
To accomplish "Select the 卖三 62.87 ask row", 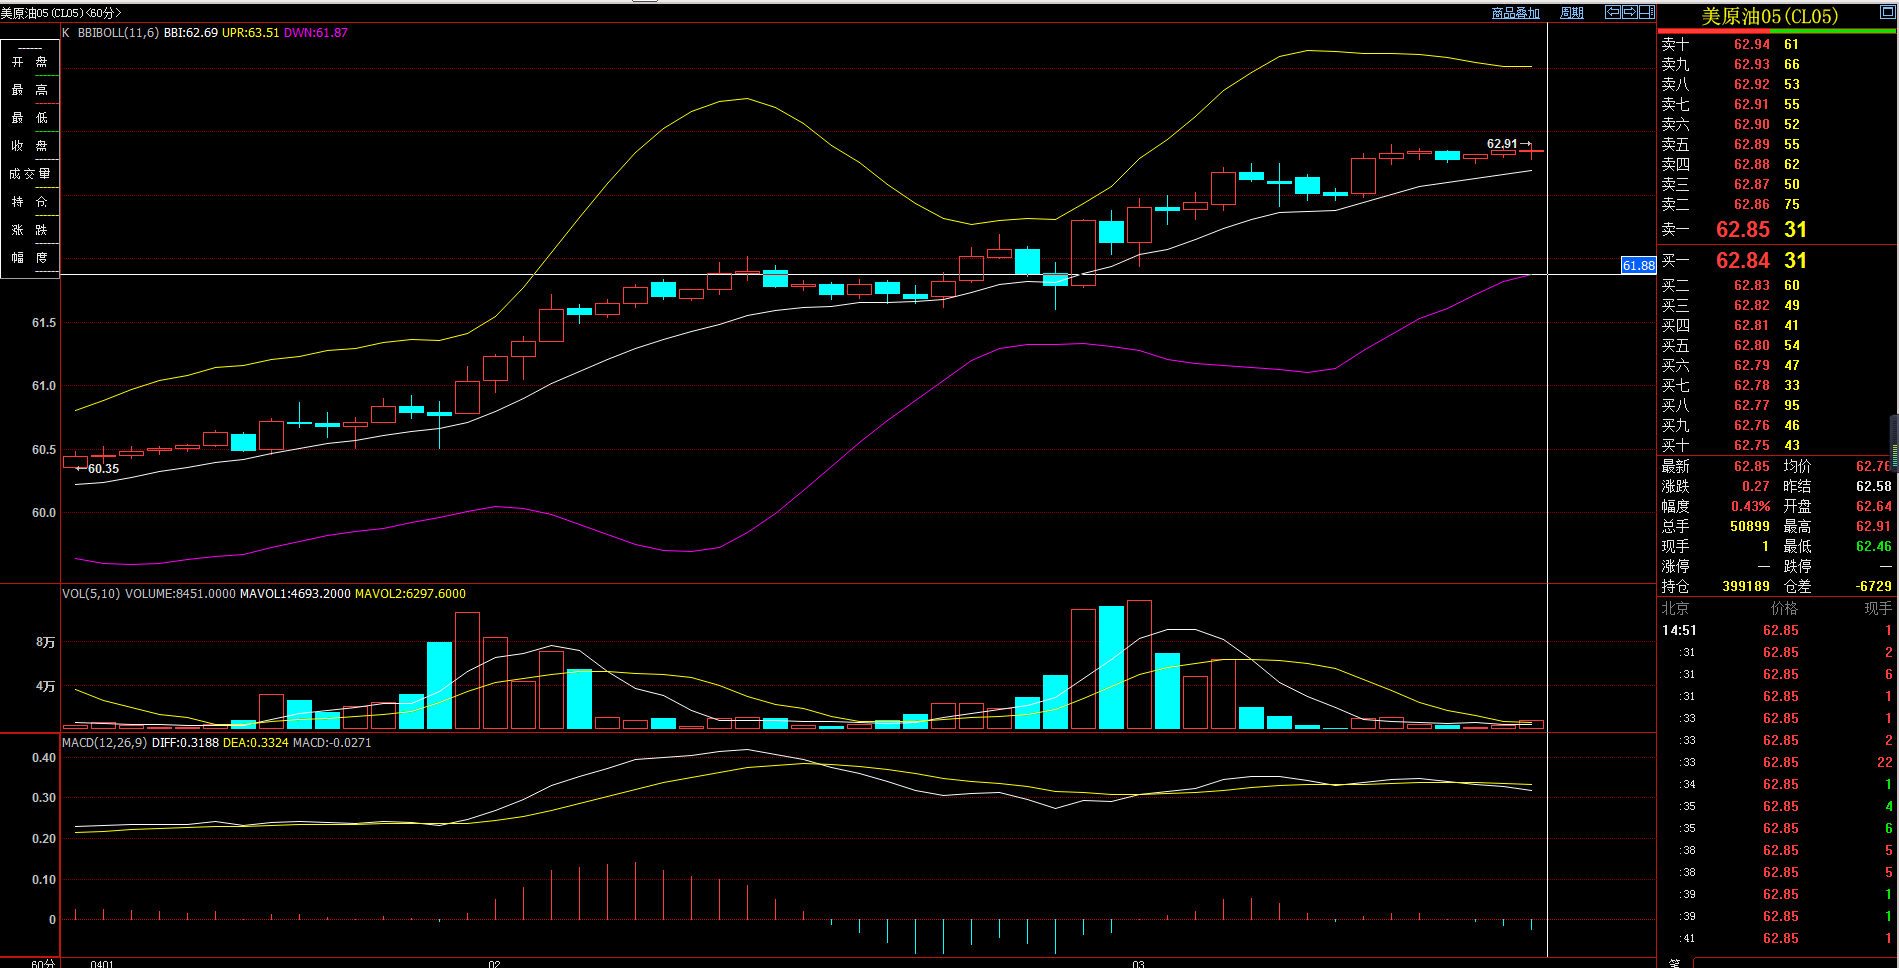I will coord(1777,184).
